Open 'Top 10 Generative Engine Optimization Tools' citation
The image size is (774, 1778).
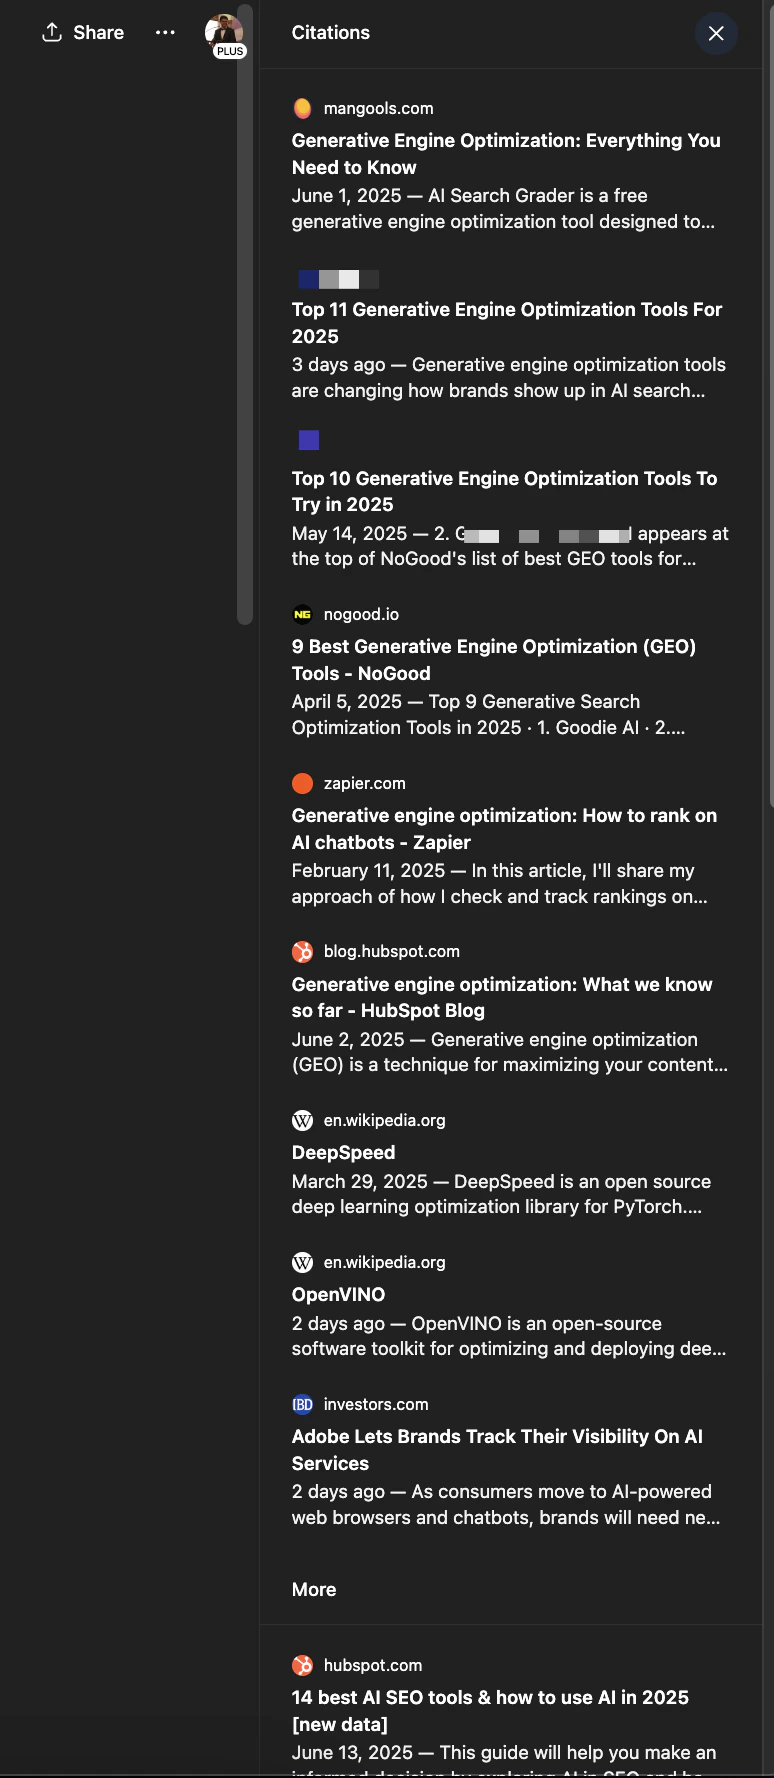click(505, 491)
